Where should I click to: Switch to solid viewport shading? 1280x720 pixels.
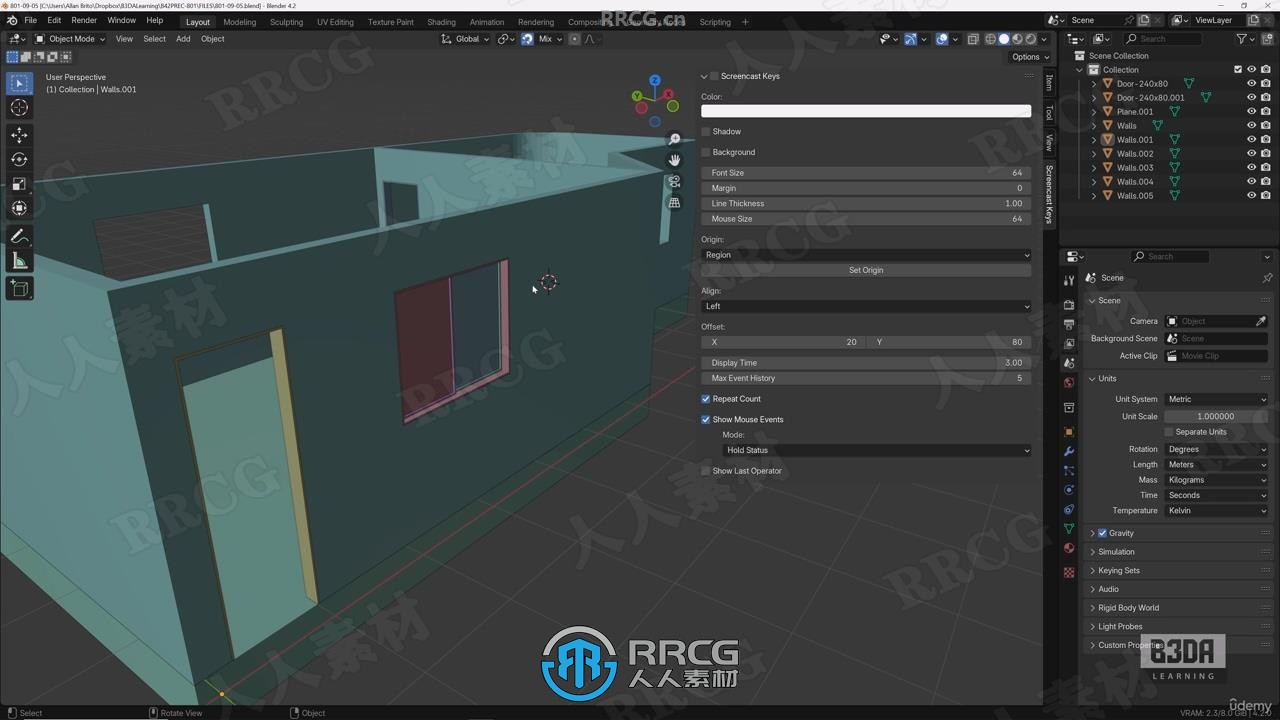click(1004, 39)
